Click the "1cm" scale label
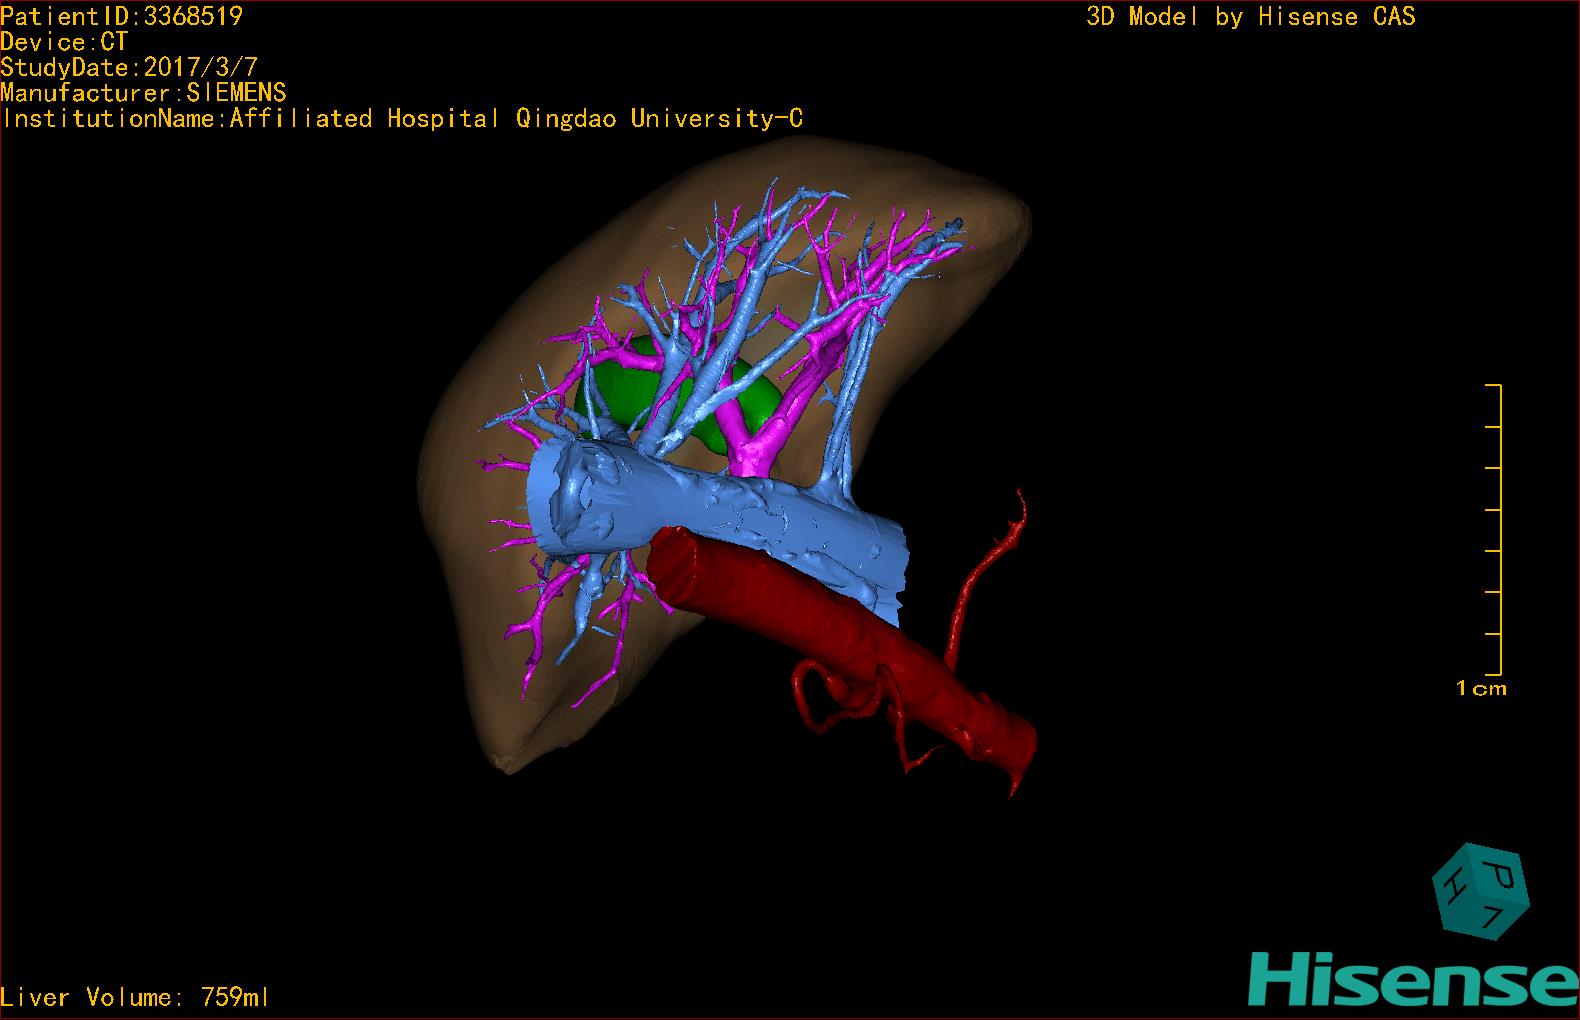Image resolution: width=1580 pixels, height=1020 pixels. coord(1481,688)
